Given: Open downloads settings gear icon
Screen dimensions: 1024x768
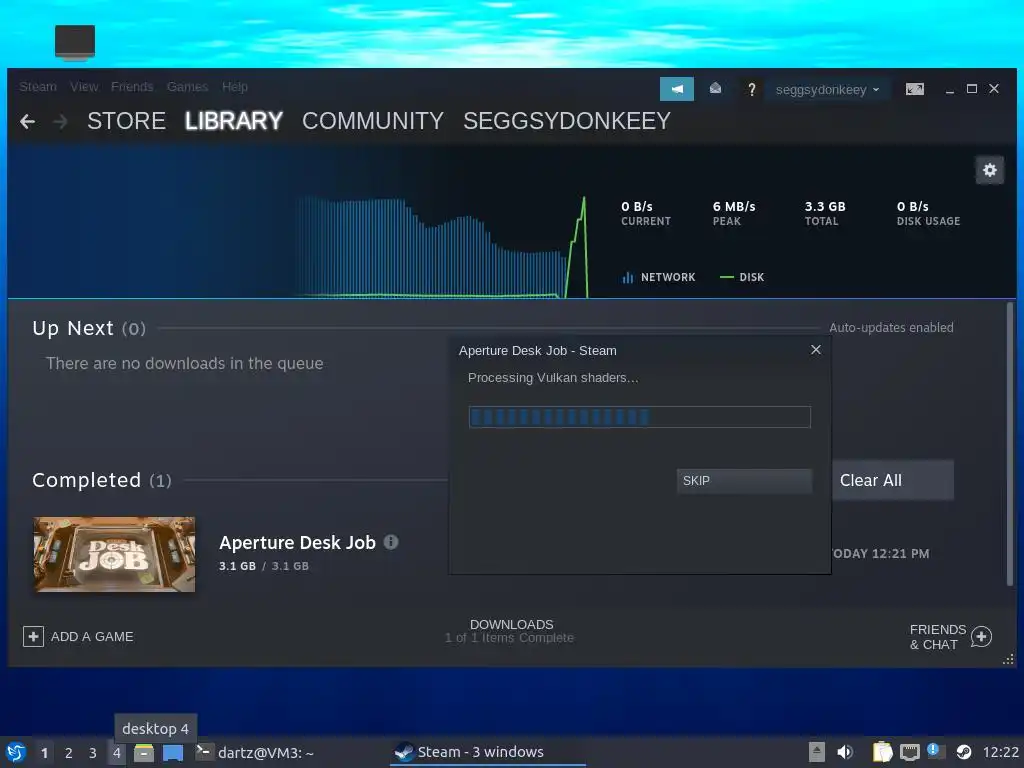Looking at the screenshot, I should 990,170.
